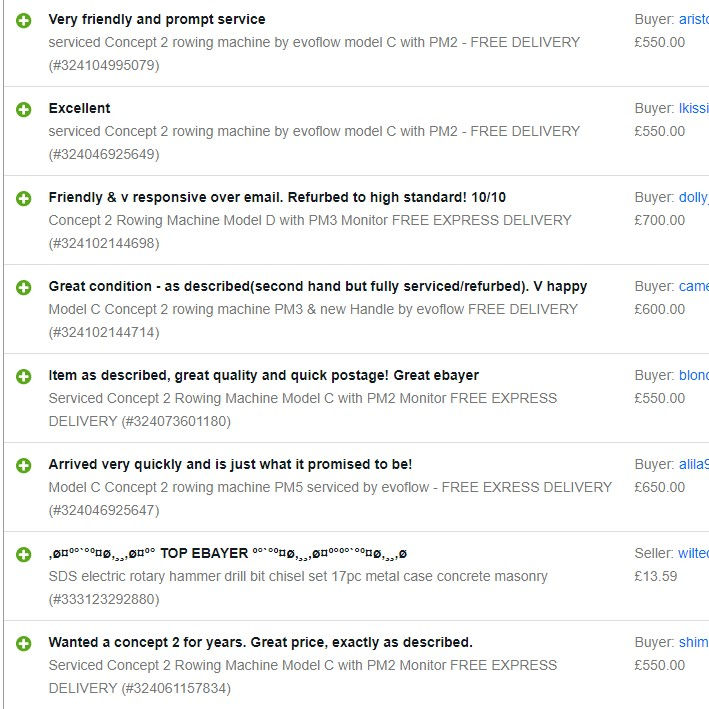Select positive icon for "Friendly & v responsive" feedback

(24, 198)
